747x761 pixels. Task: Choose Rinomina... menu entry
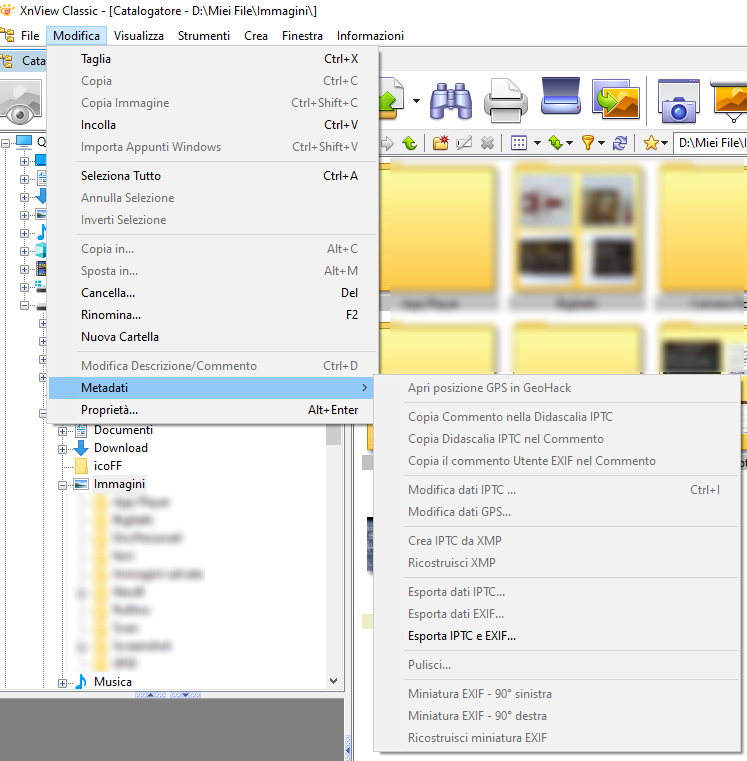(214, 314)
